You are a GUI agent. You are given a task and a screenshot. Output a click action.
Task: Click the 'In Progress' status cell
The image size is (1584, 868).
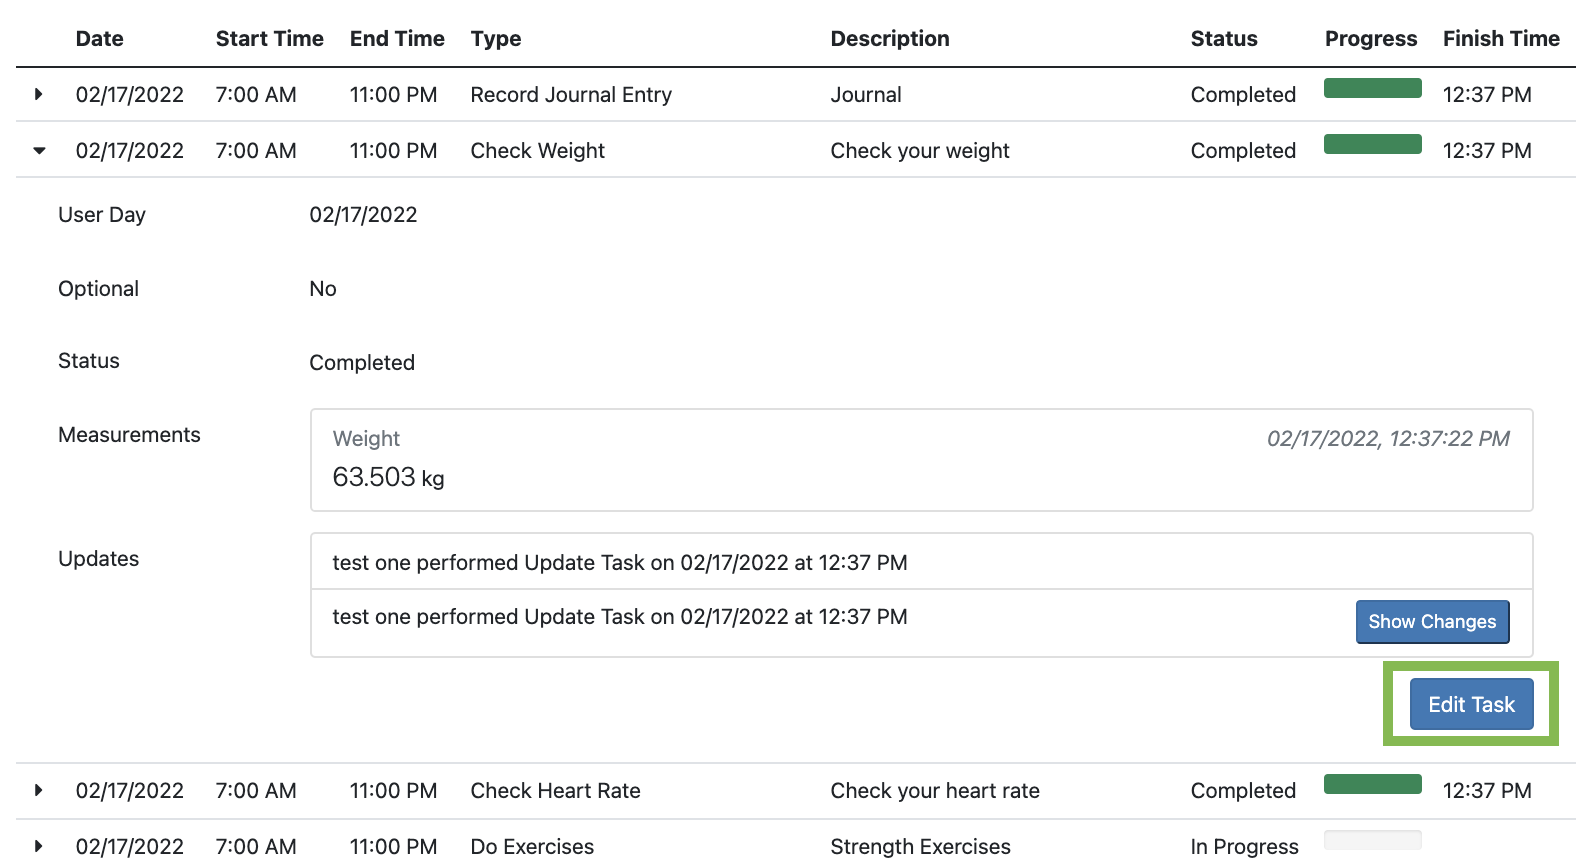click(1244, 847)
